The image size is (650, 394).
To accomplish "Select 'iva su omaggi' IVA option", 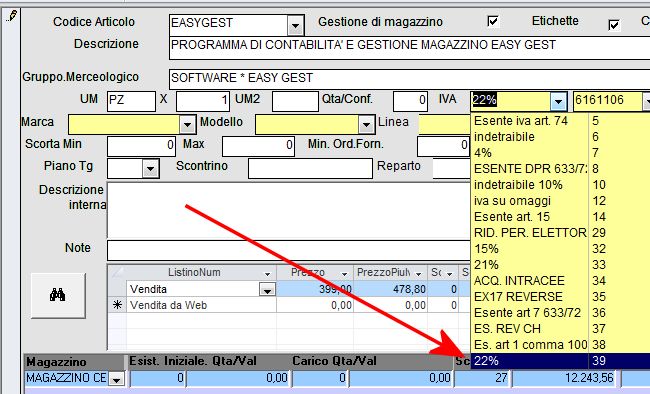I will (x=560, y=201).
